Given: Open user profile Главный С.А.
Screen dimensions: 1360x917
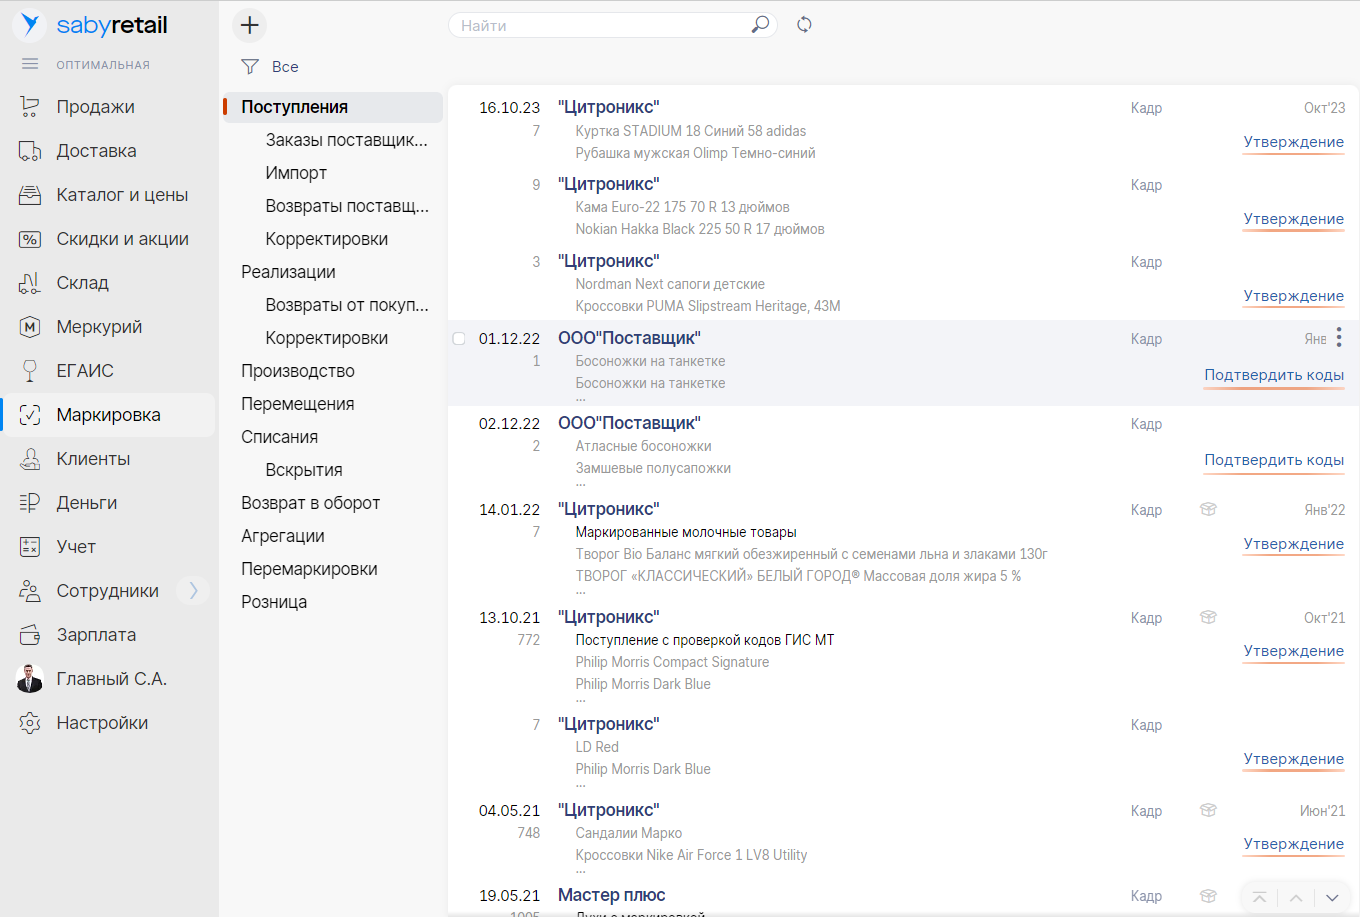Looking at the screenshot, I should click(x=111, y=679).
